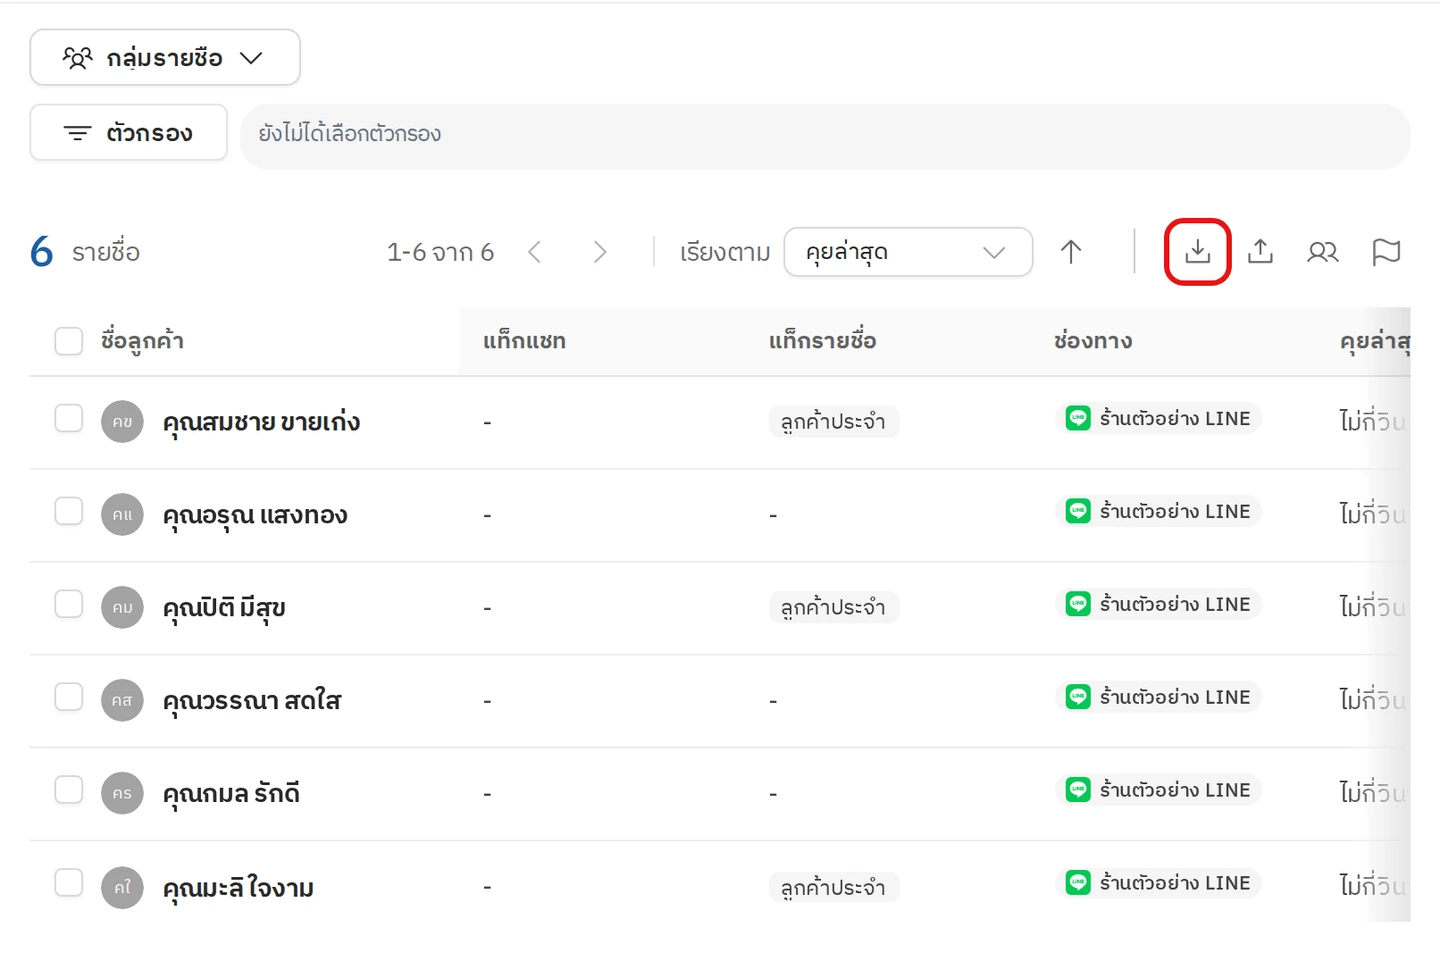The width and height of the screenshot is (1440, 961).
Task: Open the ตัวกรอง filter button
Action: (x=129, y=132)
